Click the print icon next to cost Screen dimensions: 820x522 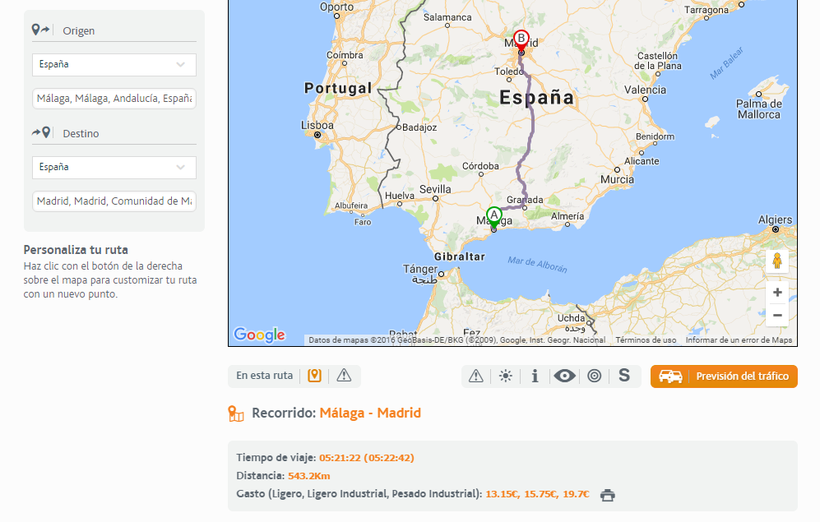coord(608,495)
